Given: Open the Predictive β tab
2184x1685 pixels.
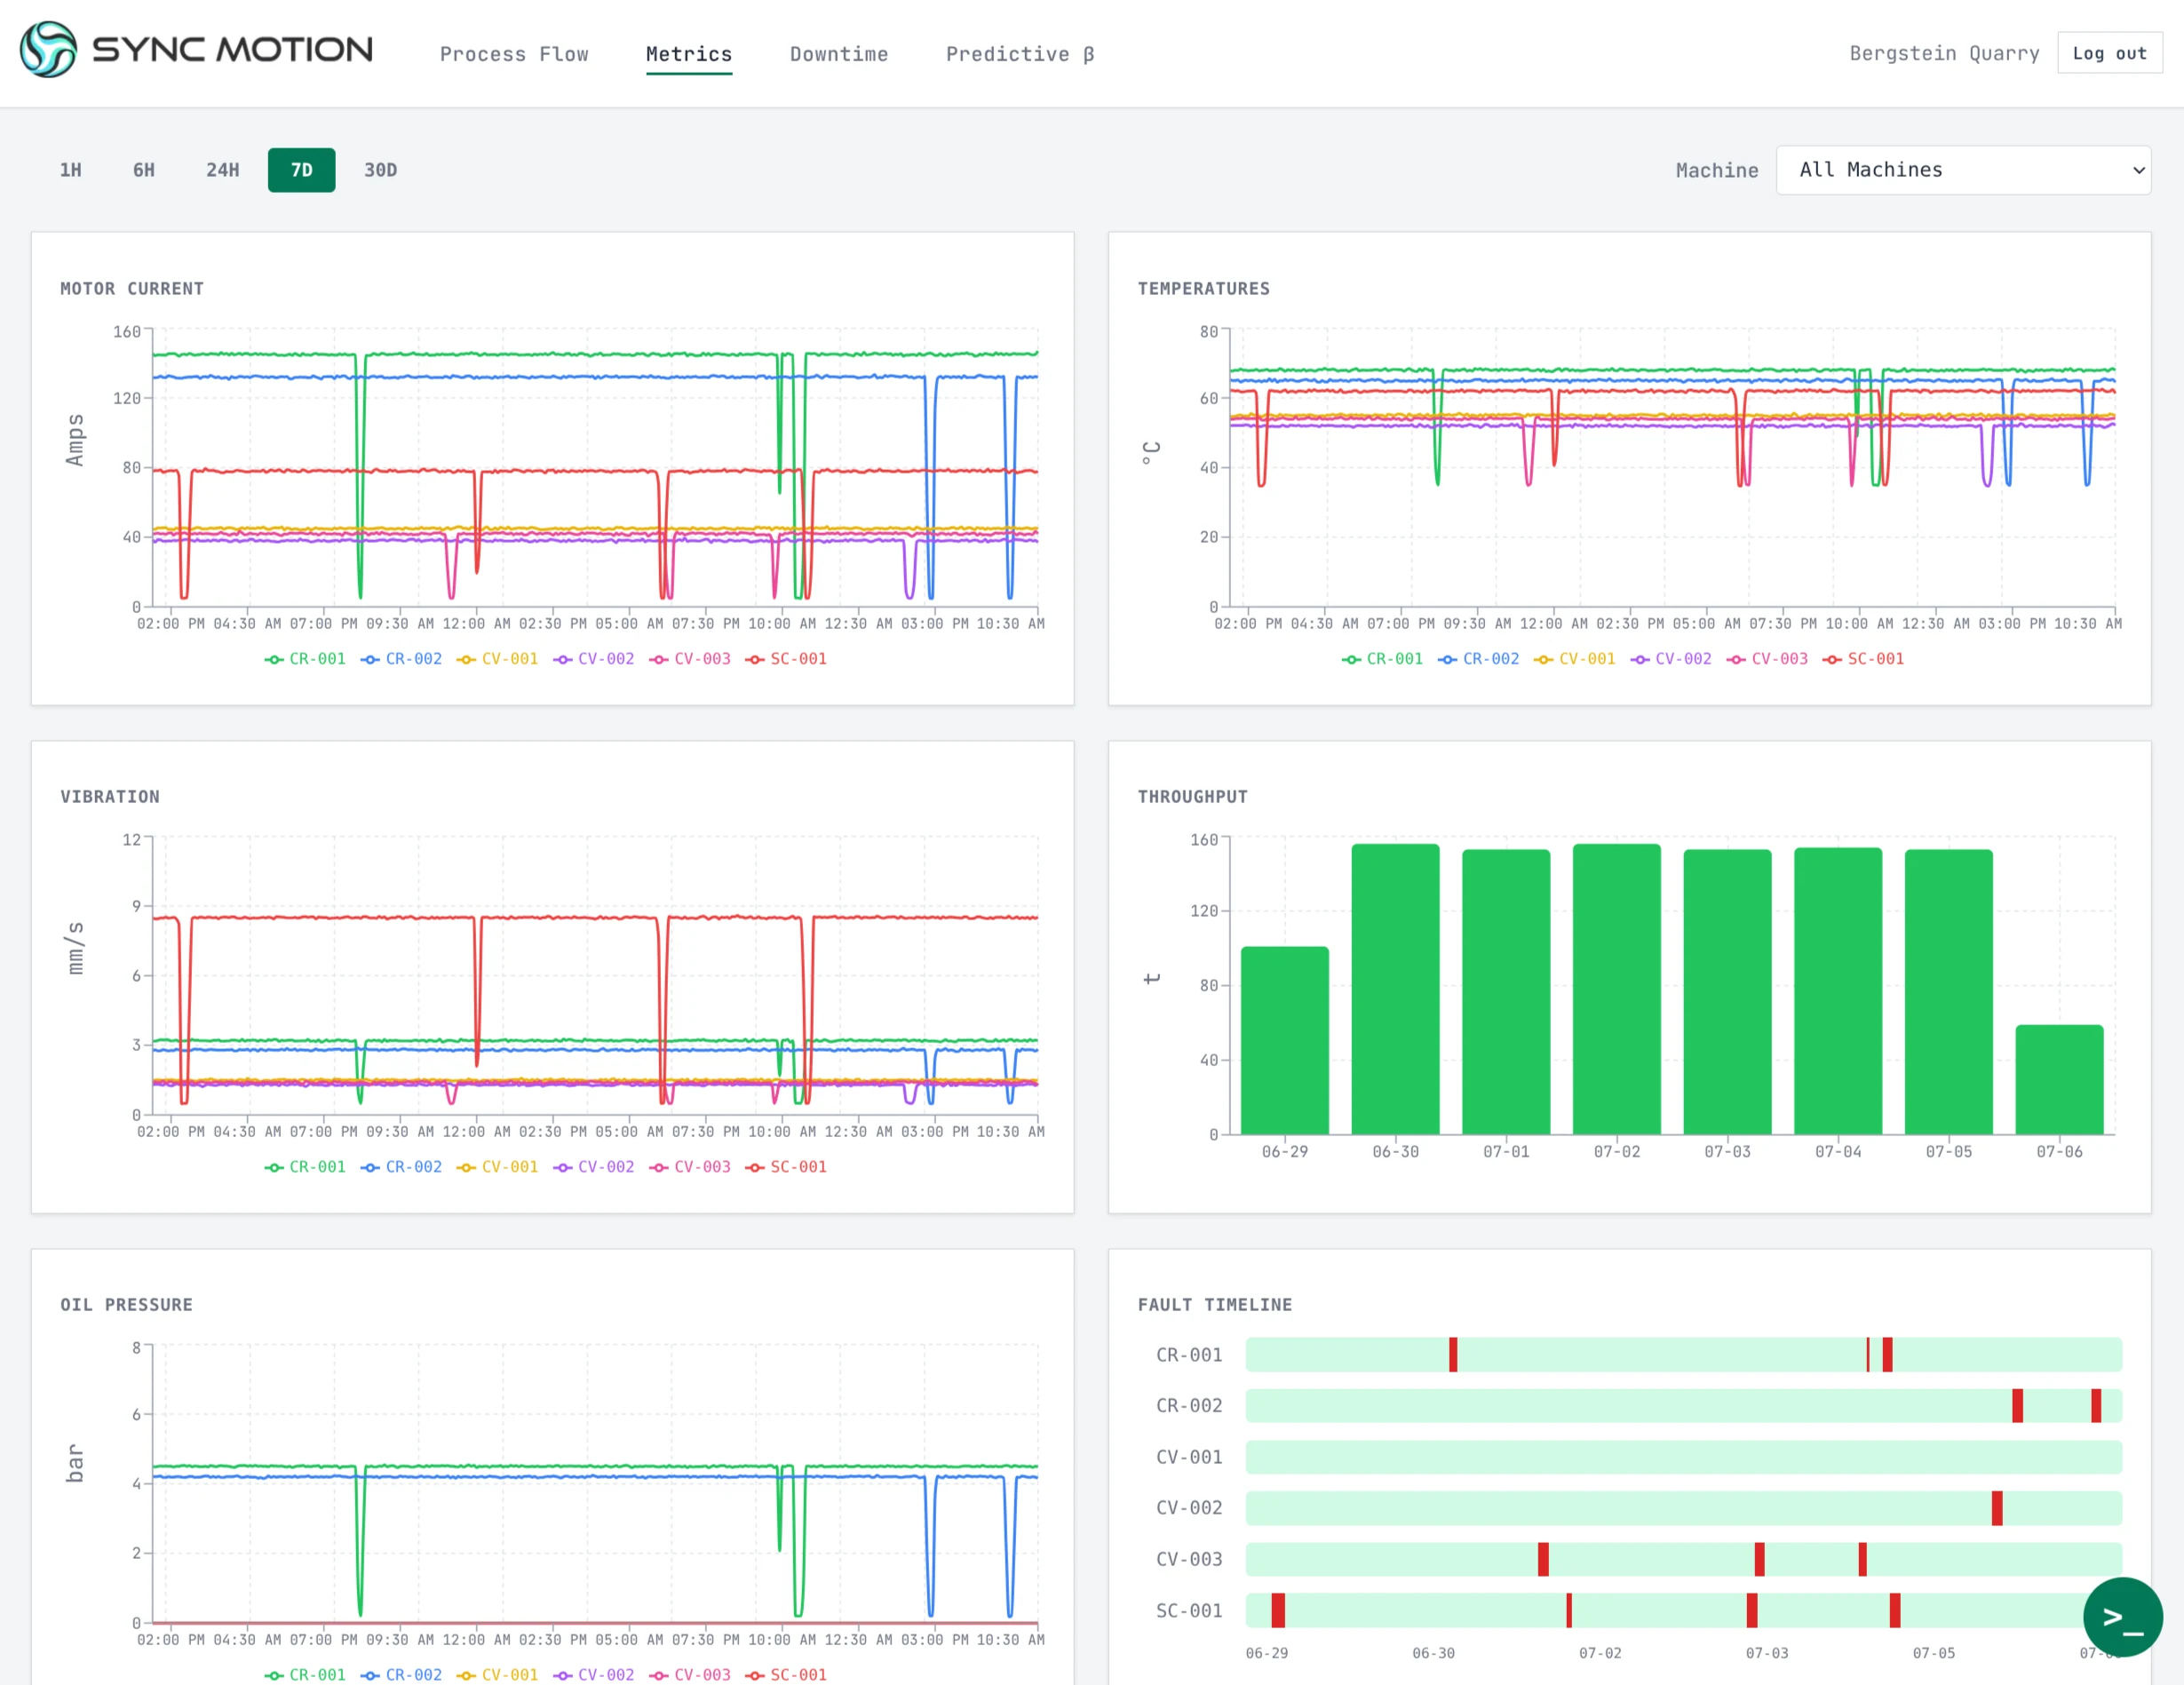Looking at the screenshot, I should pos(1020,54).
